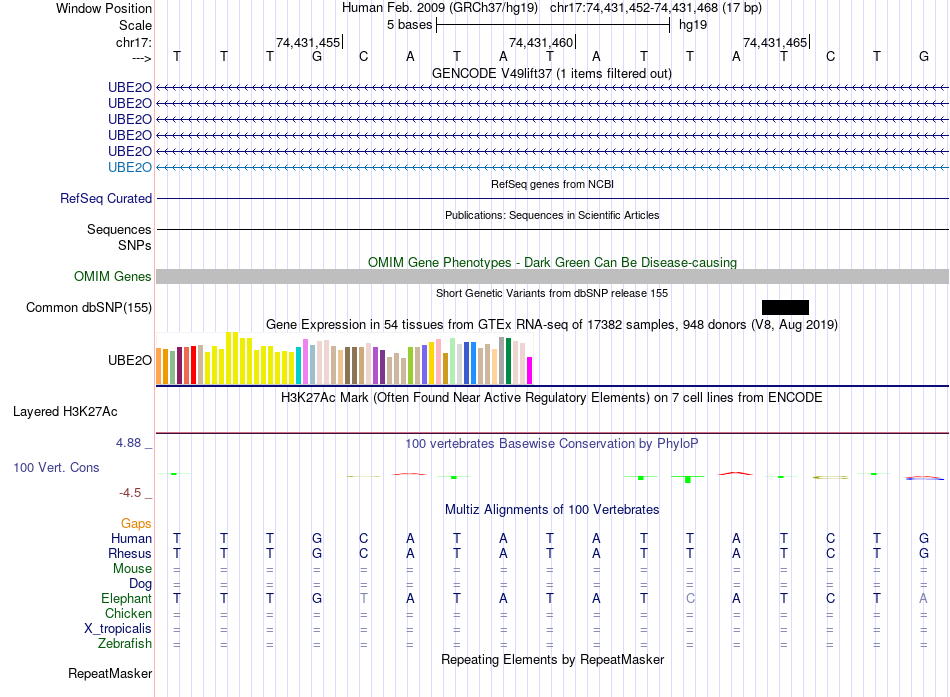950x697 pixels.
Task: Click the hg19 label beside the scale bar
Action: 693,25
